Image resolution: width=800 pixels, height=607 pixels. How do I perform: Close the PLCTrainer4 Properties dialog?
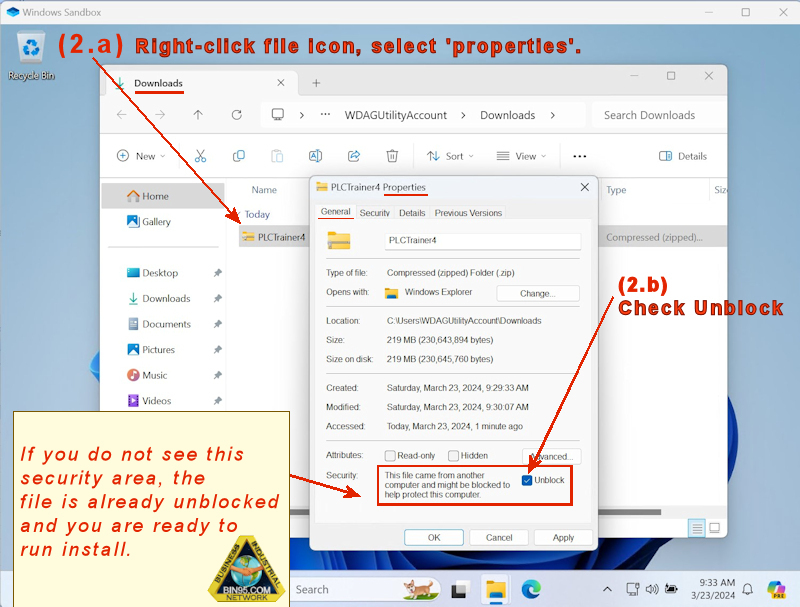coord(585,187)
